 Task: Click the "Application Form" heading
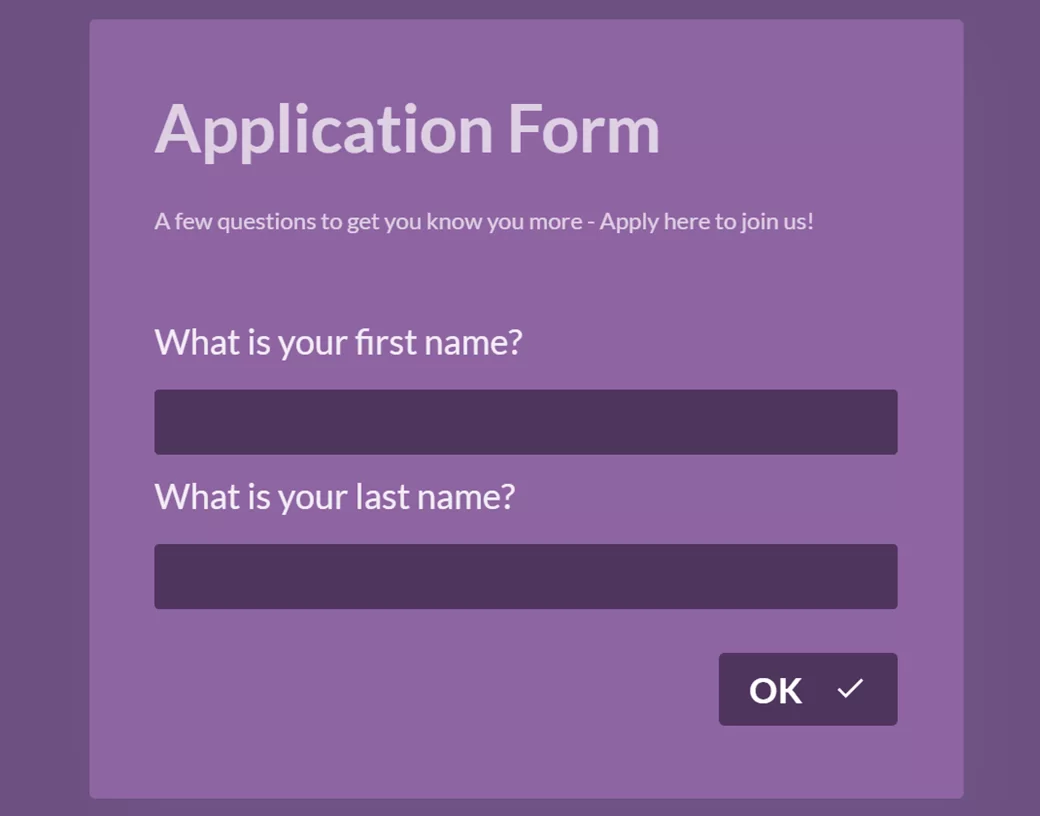tap(407, 129)
